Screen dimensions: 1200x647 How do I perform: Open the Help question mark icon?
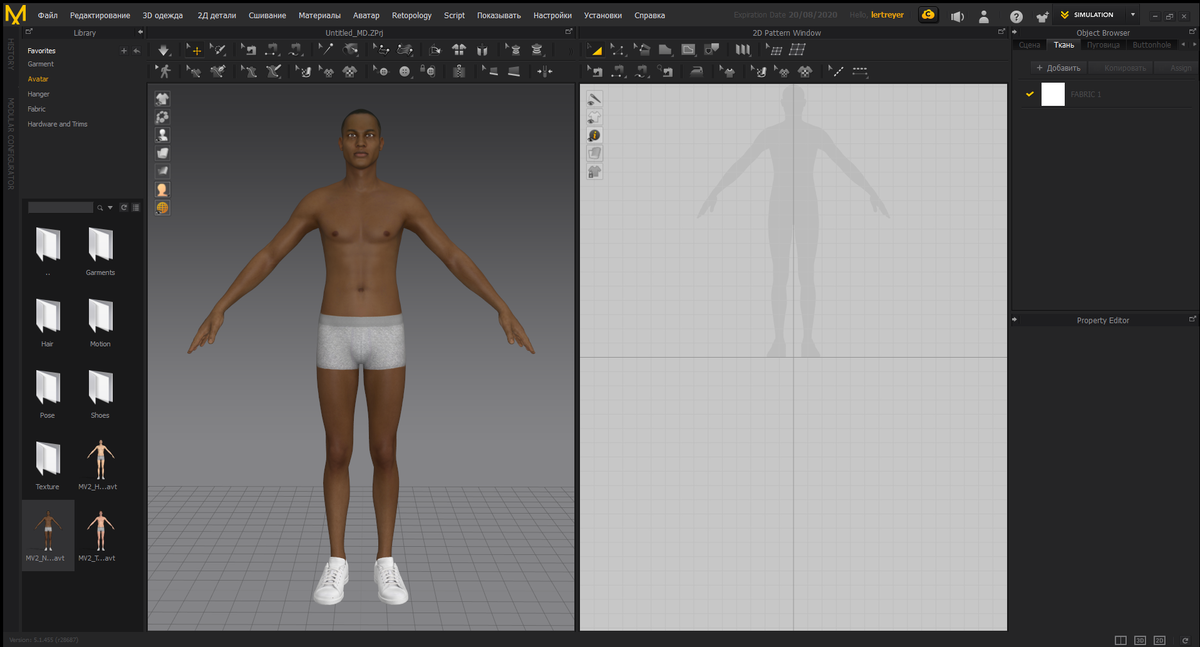click(x=1016, y=16)
